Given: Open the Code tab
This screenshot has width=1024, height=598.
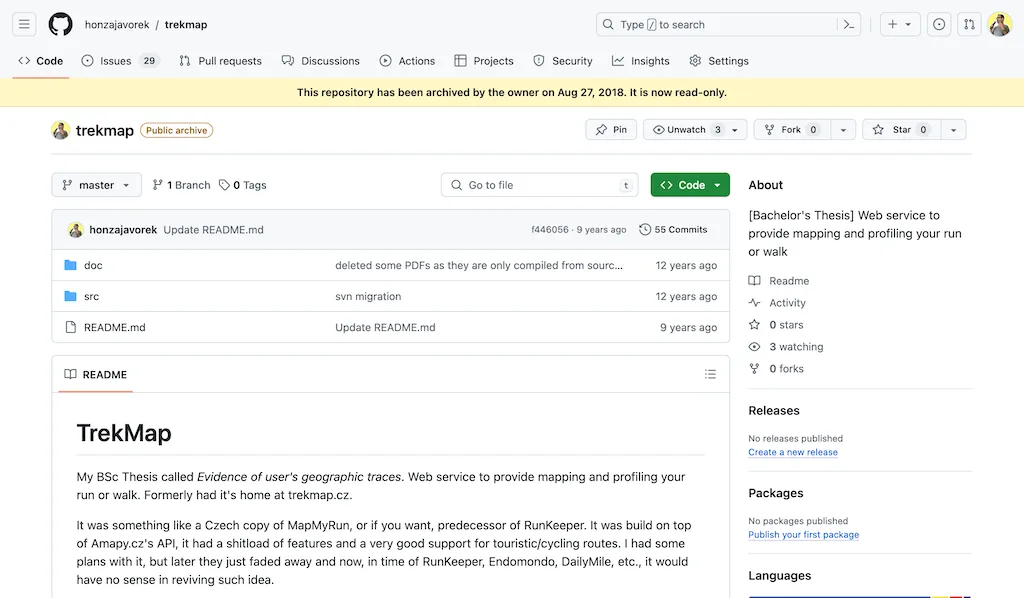Looking at the screenshot, I should pyautogui.click(x=40, y=61).
